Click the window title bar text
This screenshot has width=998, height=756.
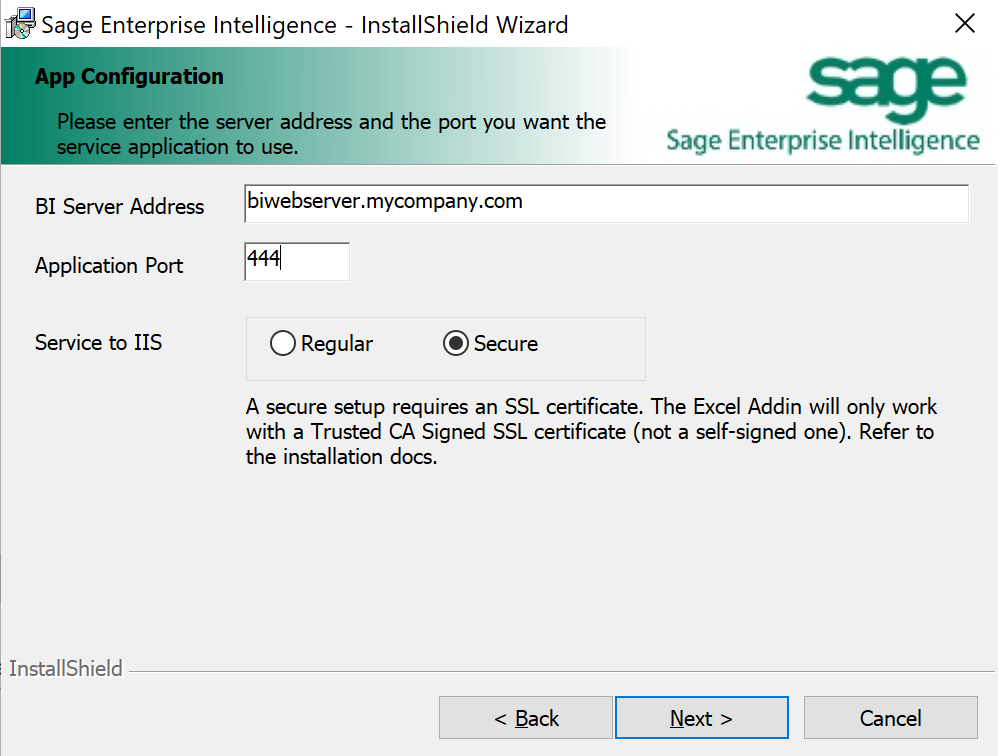click(x=304, y=24)
